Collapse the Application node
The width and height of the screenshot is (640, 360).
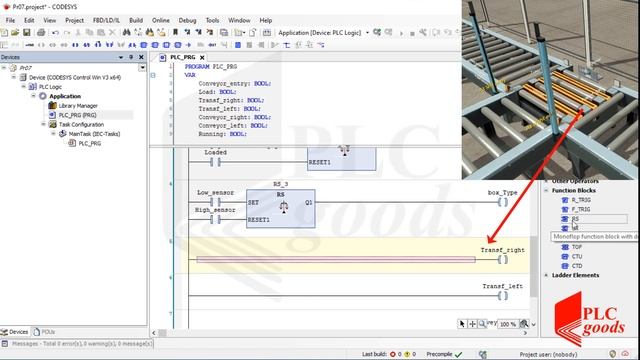tap(33, 96)
